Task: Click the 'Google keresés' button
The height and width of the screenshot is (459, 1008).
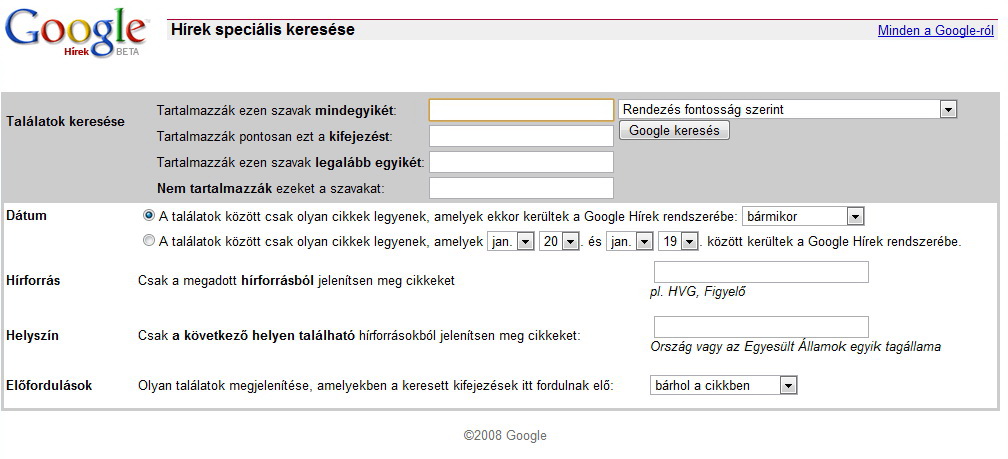Action: coord(674,130)
